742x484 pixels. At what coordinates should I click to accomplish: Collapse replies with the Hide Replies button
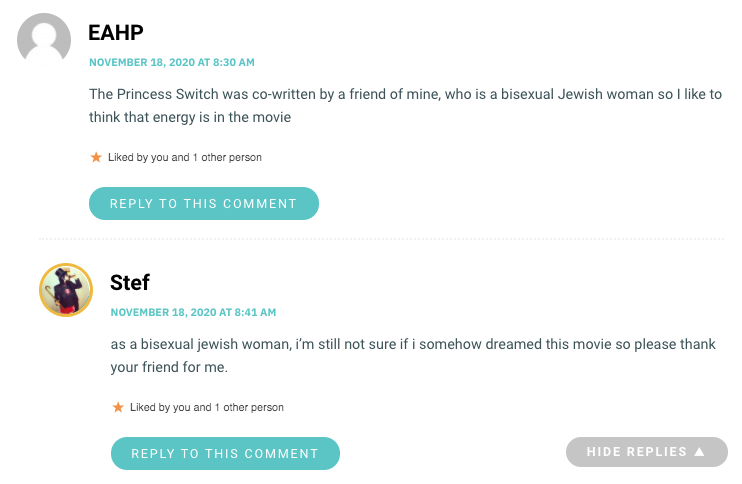646,452
